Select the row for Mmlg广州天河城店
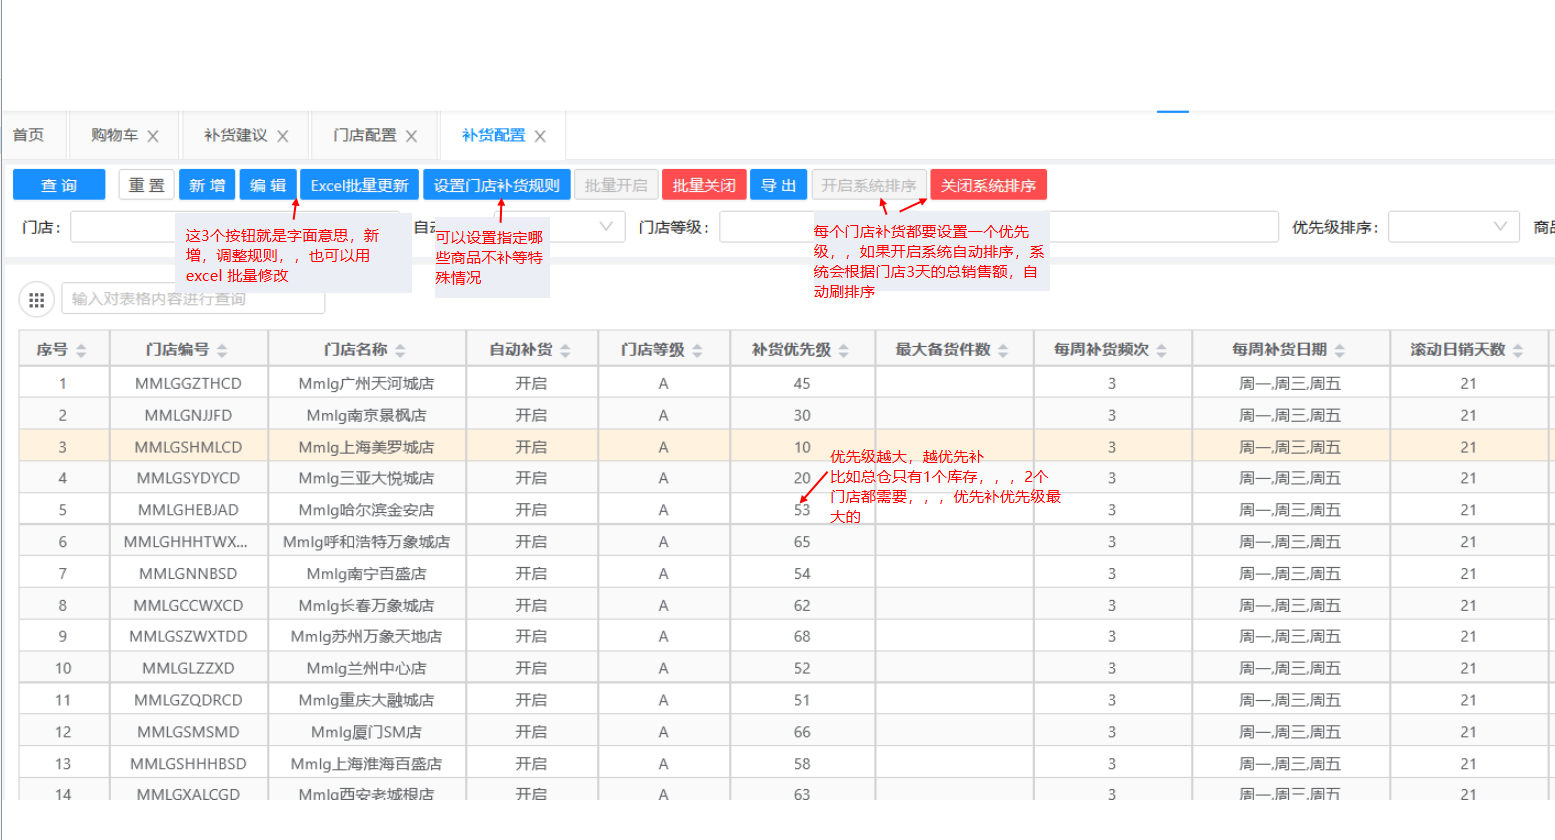Viewport: 1555px width, 840px height. click(366, 384)
